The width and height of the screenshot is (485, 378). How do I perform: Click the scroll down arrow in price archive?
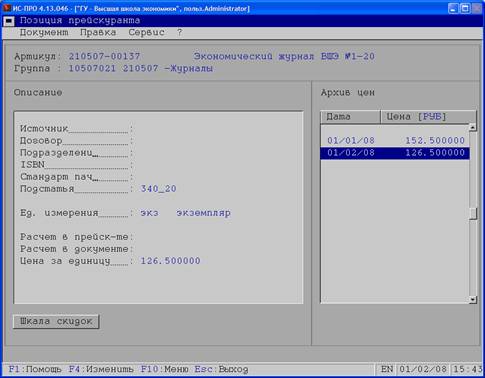473,299
